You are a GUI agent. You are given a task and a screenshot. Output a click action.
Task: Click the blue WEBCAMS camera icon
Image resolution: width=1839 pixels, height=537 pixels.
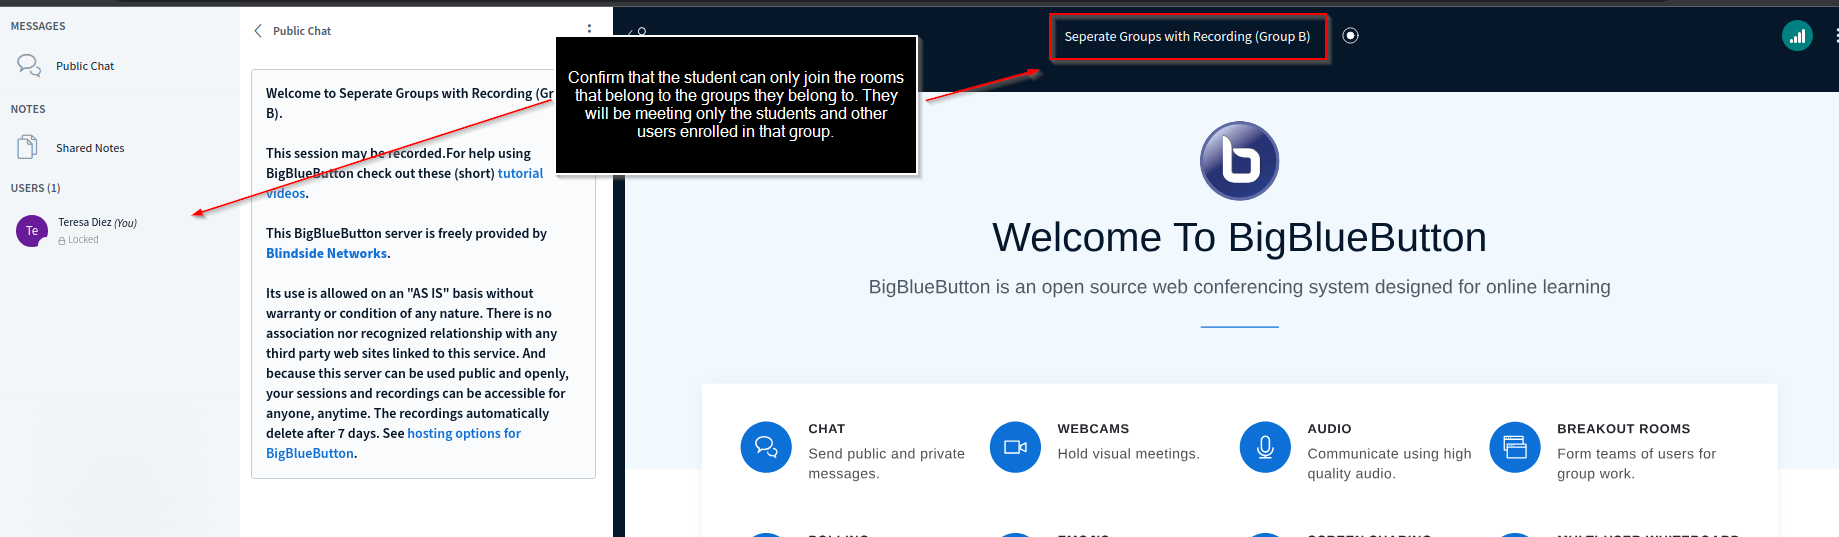(1015, 447)
